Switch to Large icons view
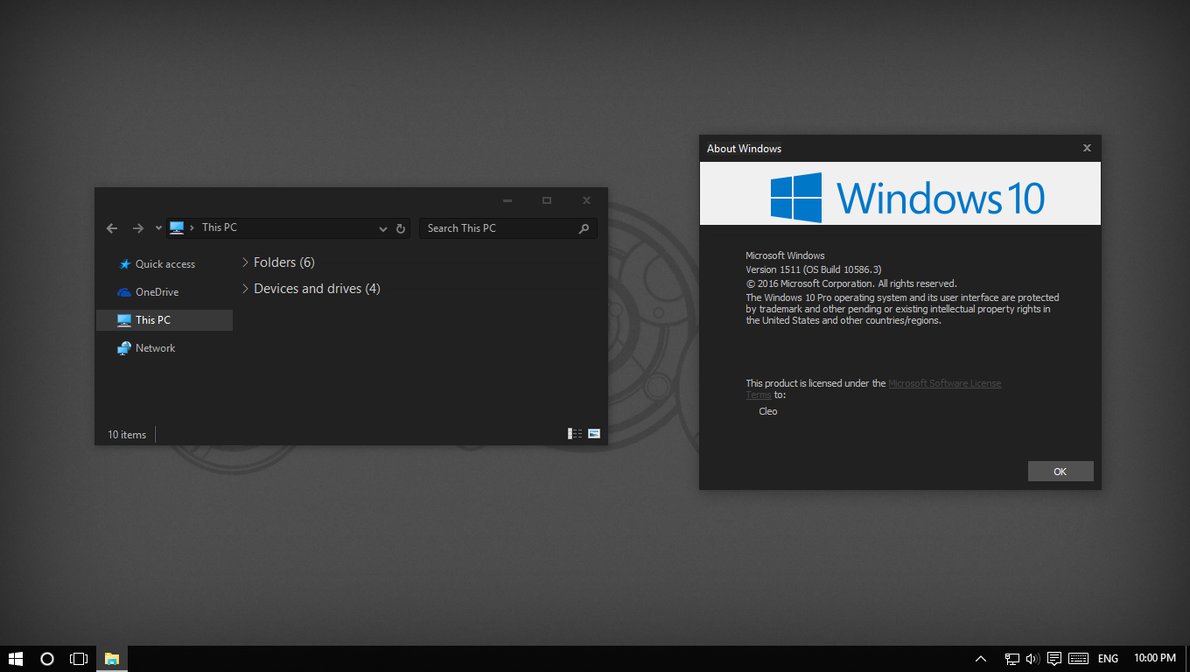This screenshot has height=672, width=1190. (x=594, y=434)
